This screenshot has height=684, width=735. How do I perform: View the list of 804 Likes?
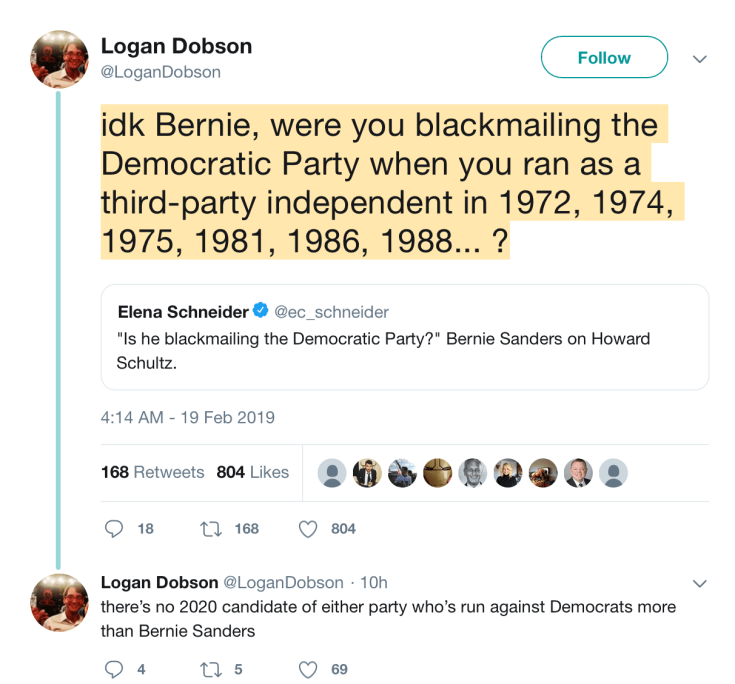[x=252, y=472]
